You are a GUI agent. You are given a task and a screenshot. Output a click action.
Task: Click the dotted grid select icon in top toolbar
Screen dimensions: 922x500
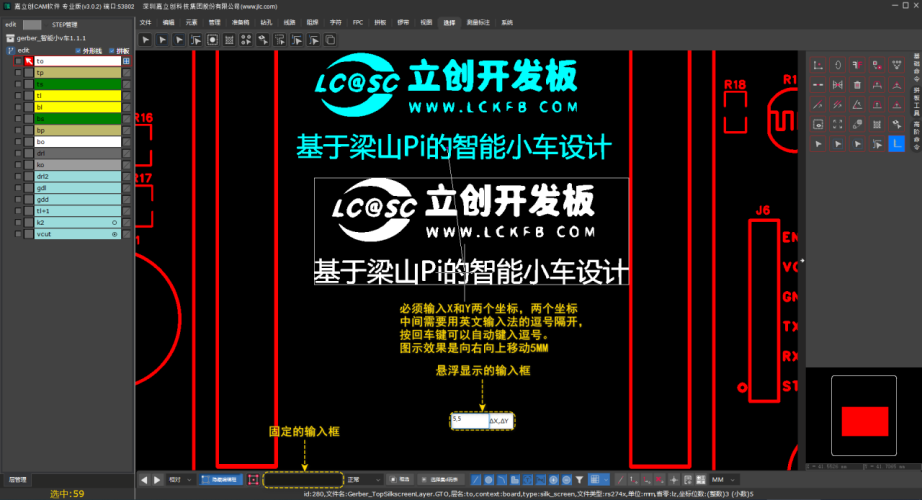(x=229, y=40)
